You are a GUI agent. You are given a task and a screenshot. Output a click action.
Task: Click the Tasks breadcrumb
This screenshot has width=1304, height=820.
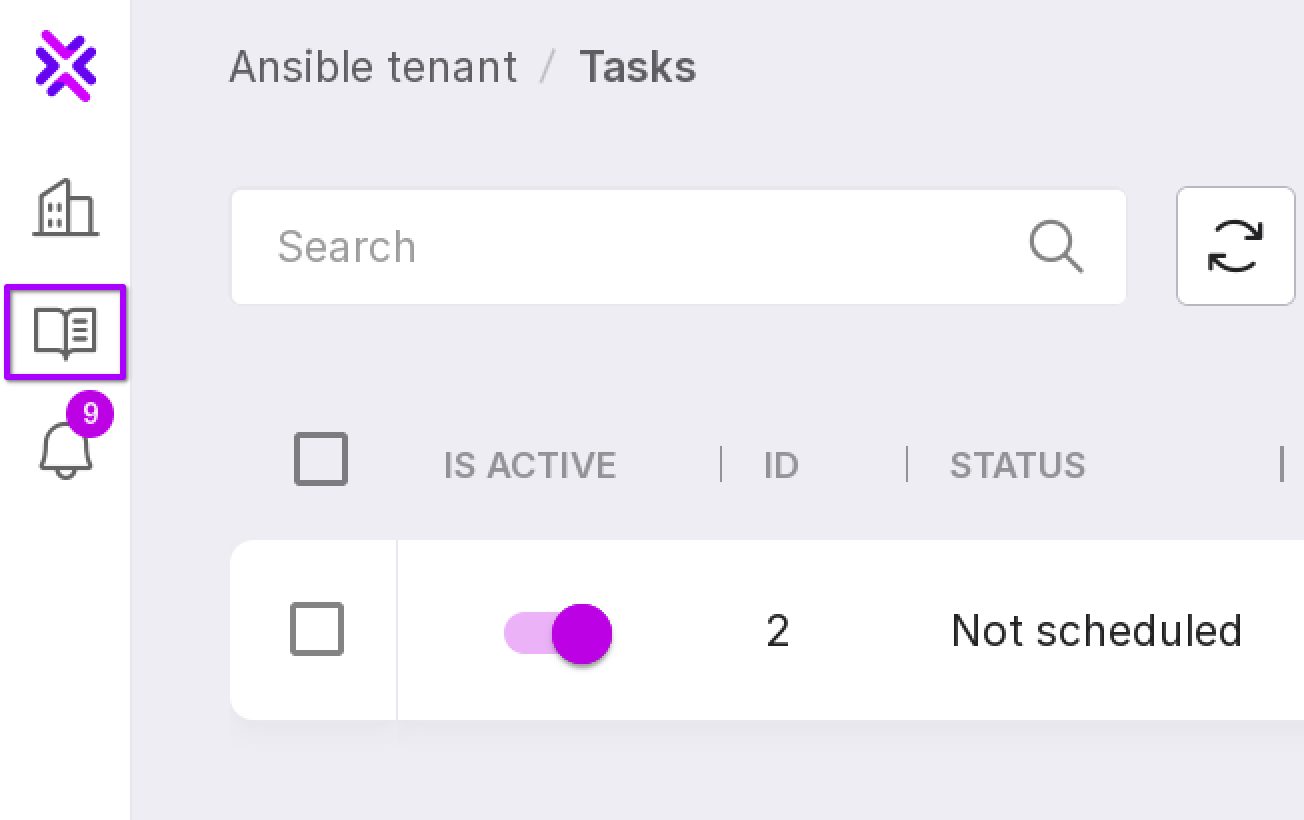coord(637,68)
